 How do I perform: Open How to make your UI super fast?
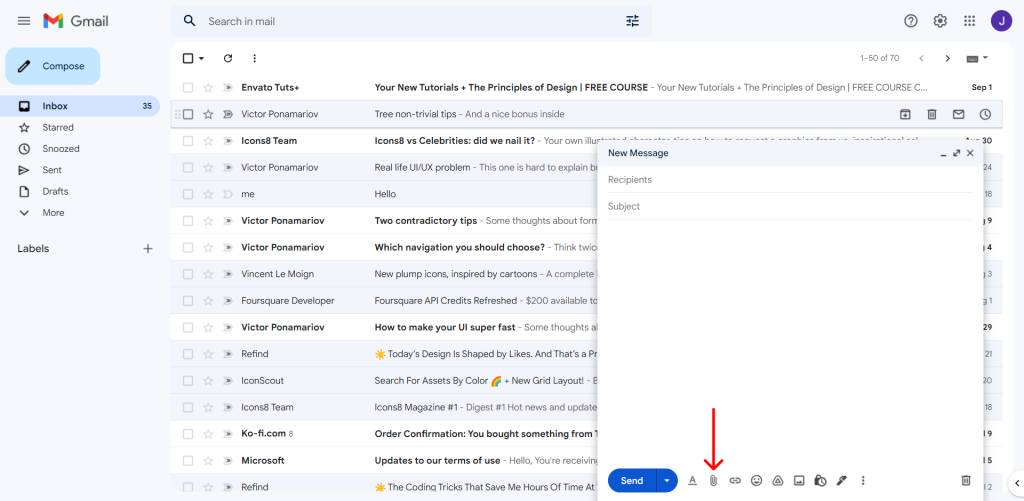pyautogui.click(x=384, y=327)
